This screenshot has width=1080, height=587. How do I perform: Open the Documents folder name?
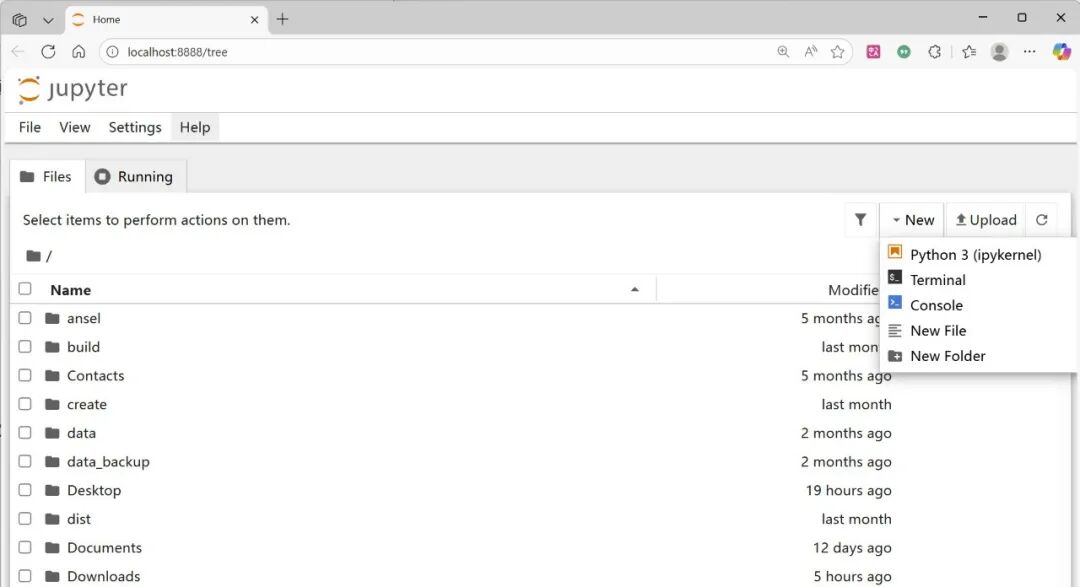(104, 548)
